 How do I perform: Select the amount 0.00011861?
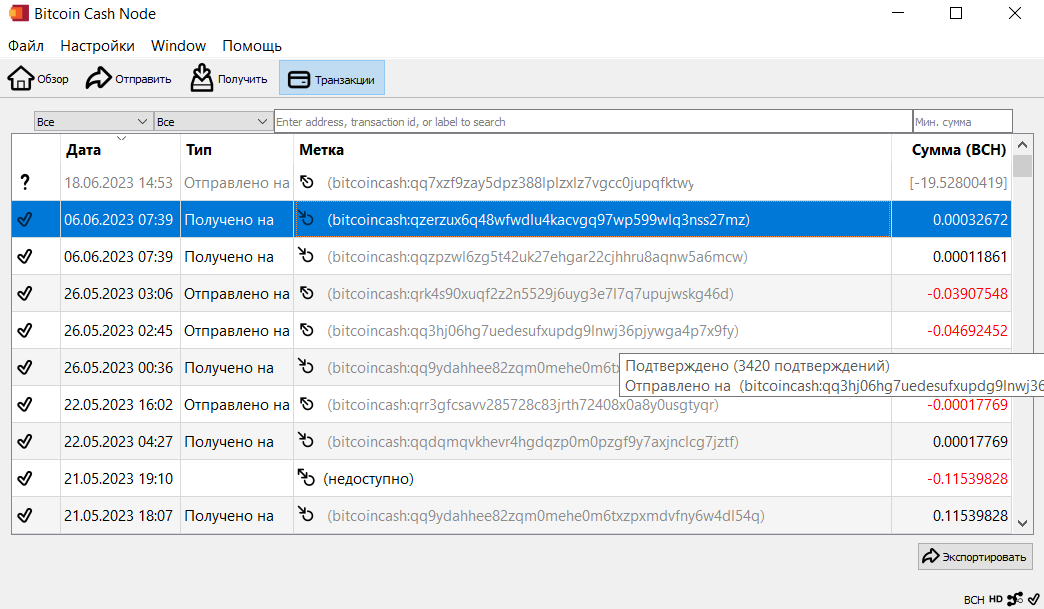[x=970, y=257]
